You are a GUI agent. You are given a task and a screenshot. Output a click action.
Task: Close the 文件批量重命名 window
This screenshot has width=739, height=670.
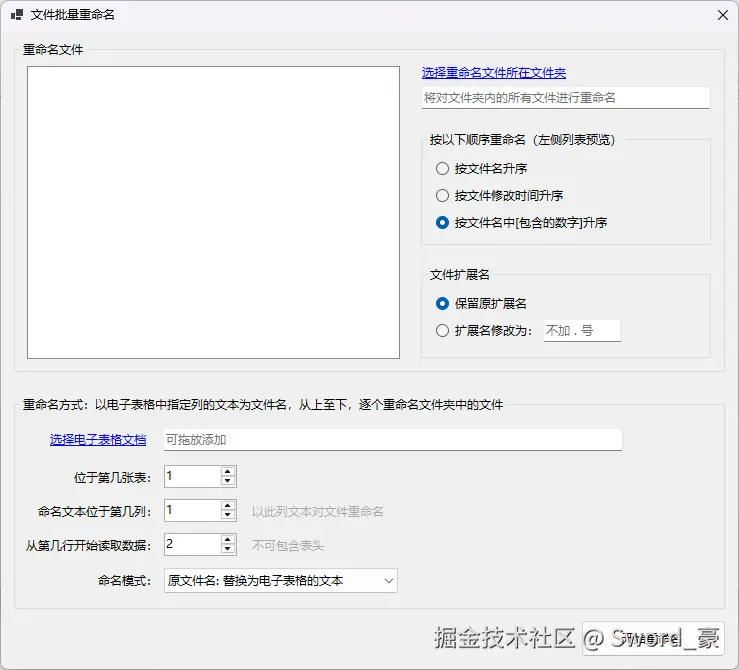pyautogui.click(x=723, y=15)
